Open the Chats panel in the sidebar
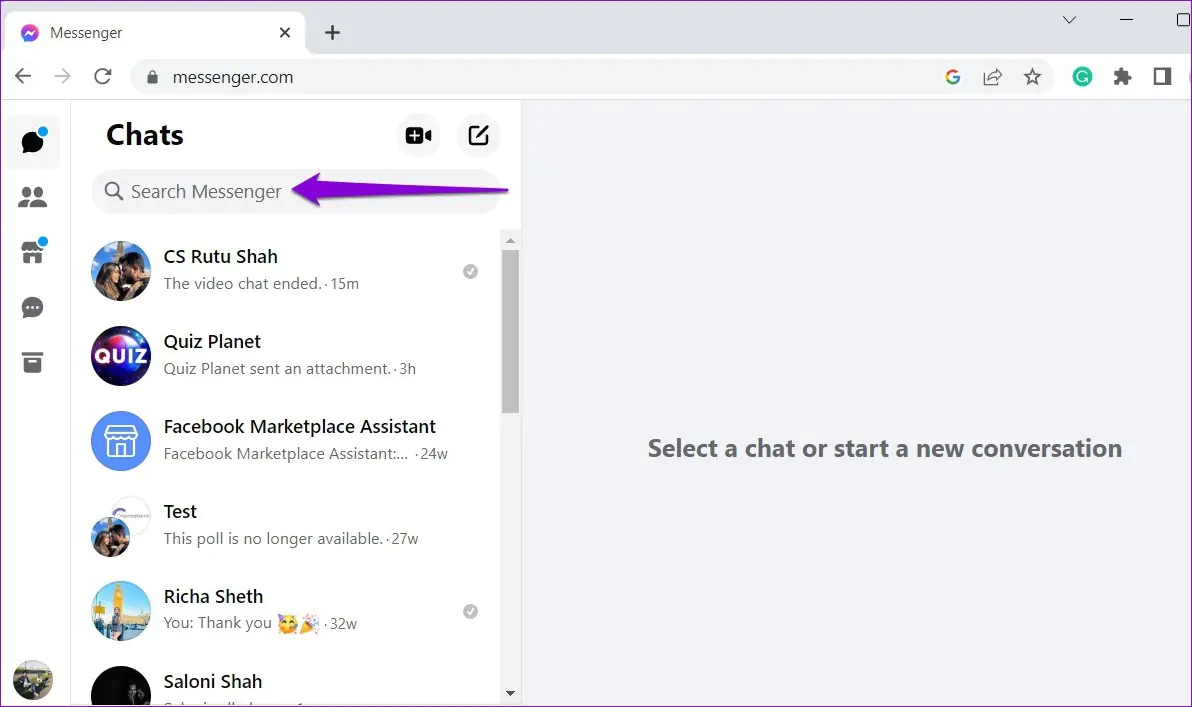 click(x=33, y=141)
